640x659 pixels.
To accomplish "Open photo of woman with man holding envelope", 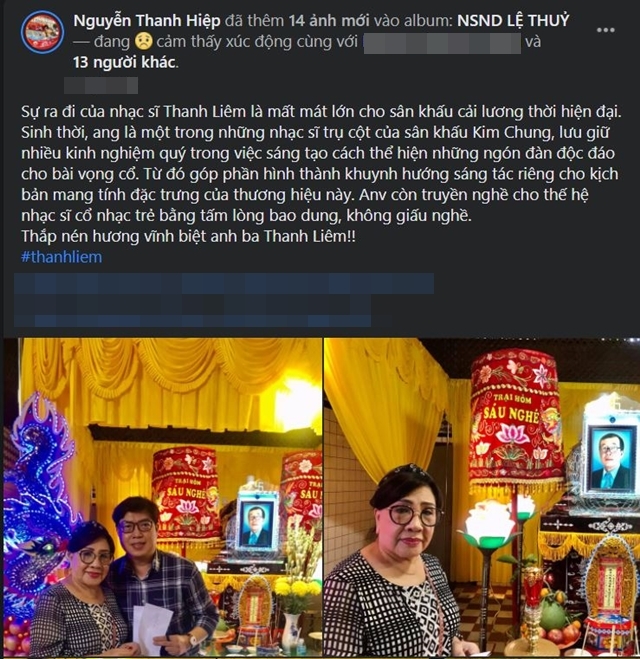I will coord(163,497).
